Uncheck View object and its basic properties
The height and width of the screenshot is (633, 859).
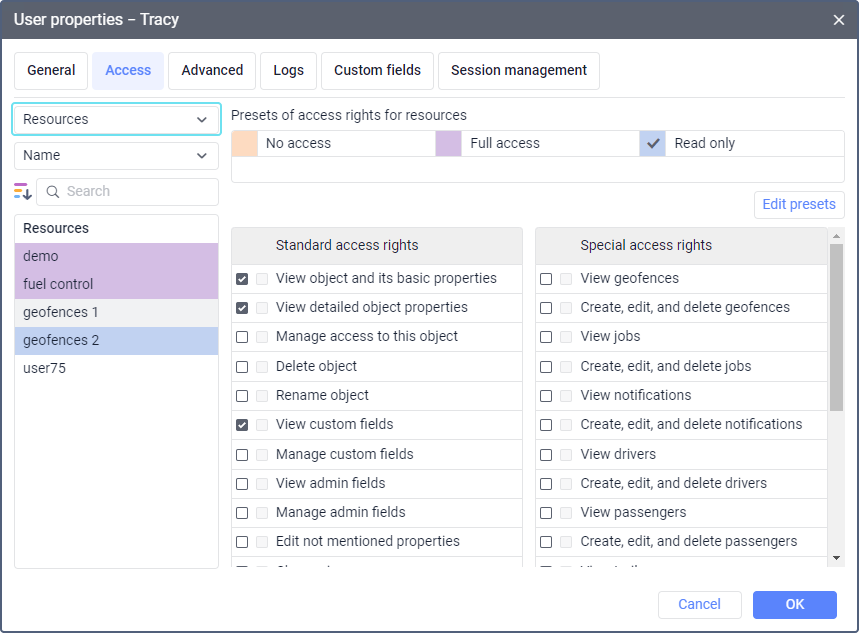[242, 279]
